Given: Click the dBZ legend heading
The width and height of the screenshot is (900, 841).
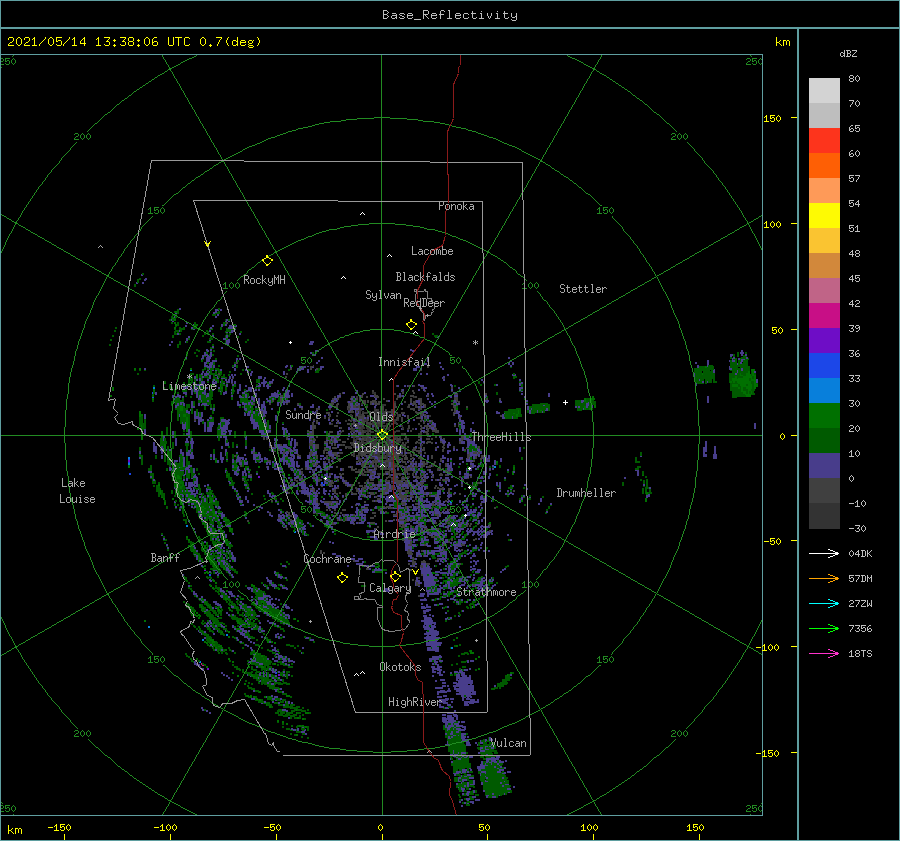Looking at the screenshot, I should [848, 53].
